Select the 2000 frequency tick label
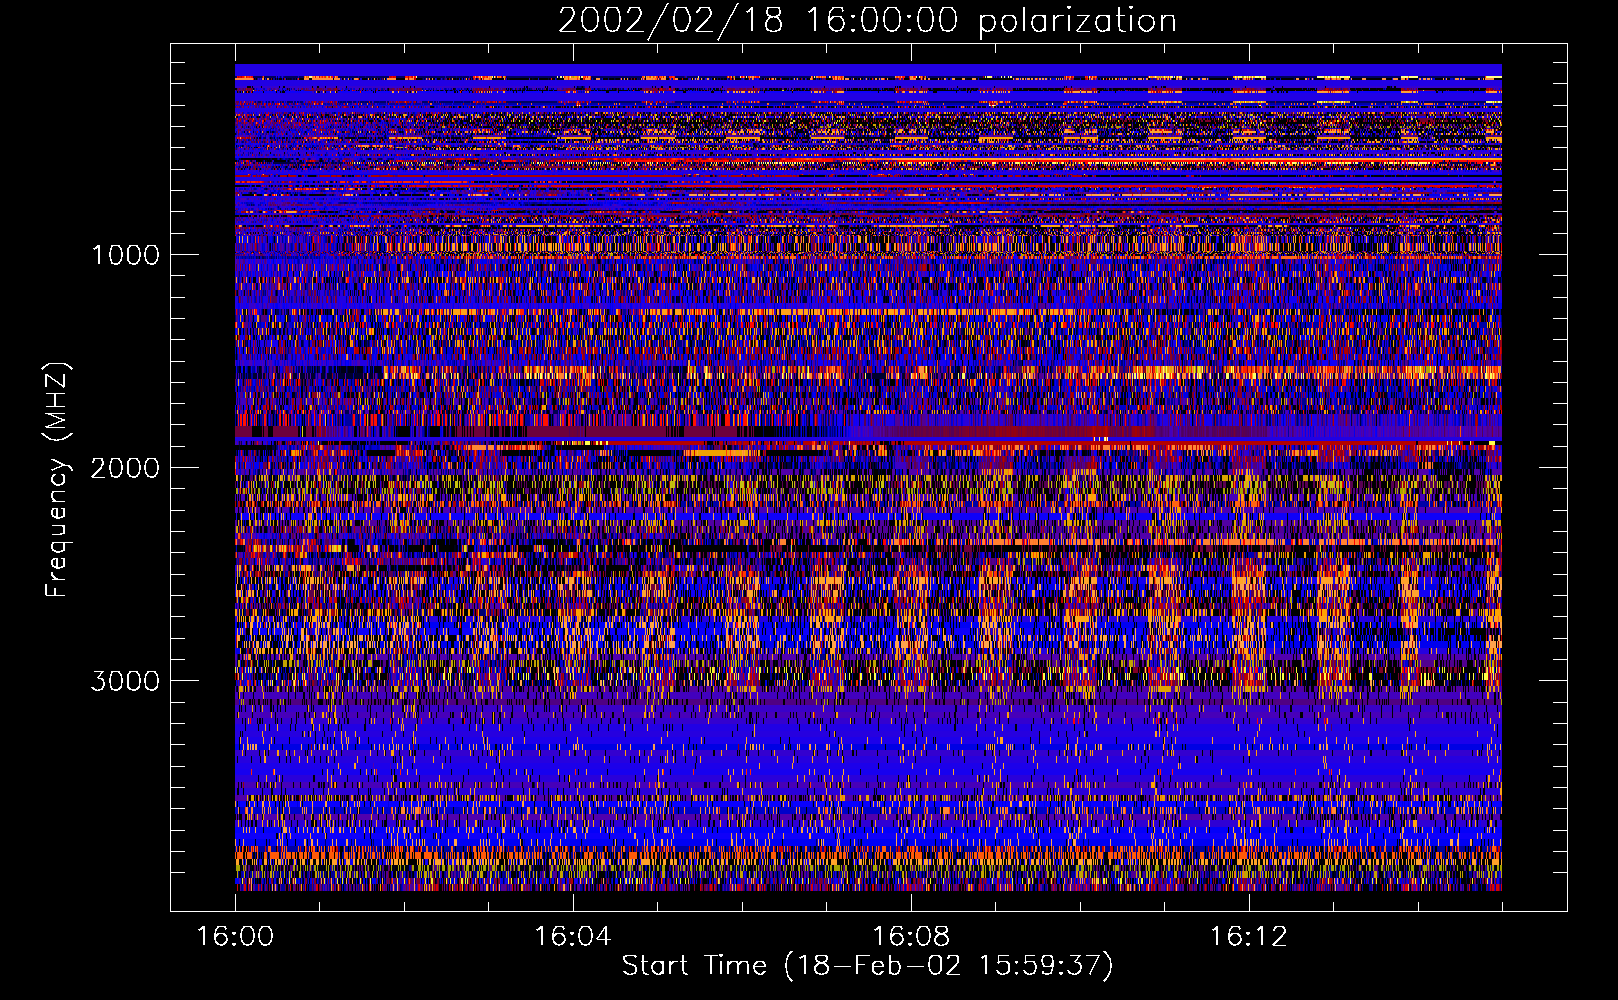Screen dimensions: 1618x1000 (x=125, y=468)
